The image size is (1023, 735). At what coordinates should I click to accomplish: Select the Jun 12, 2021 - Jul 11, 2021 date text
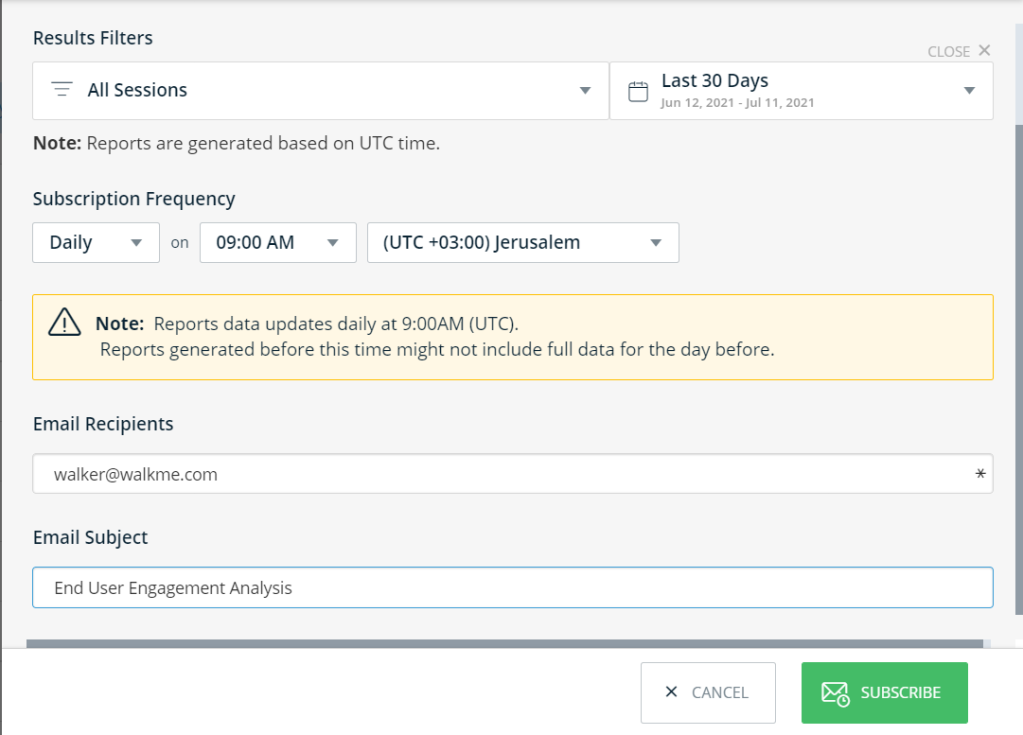coord(737,103)
